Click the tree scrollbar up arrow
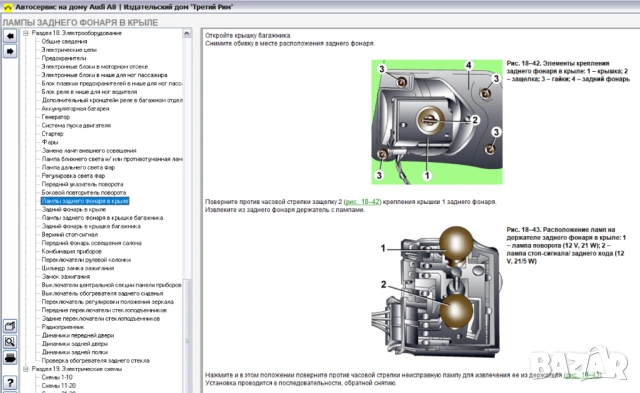 (x=187, y=33)
